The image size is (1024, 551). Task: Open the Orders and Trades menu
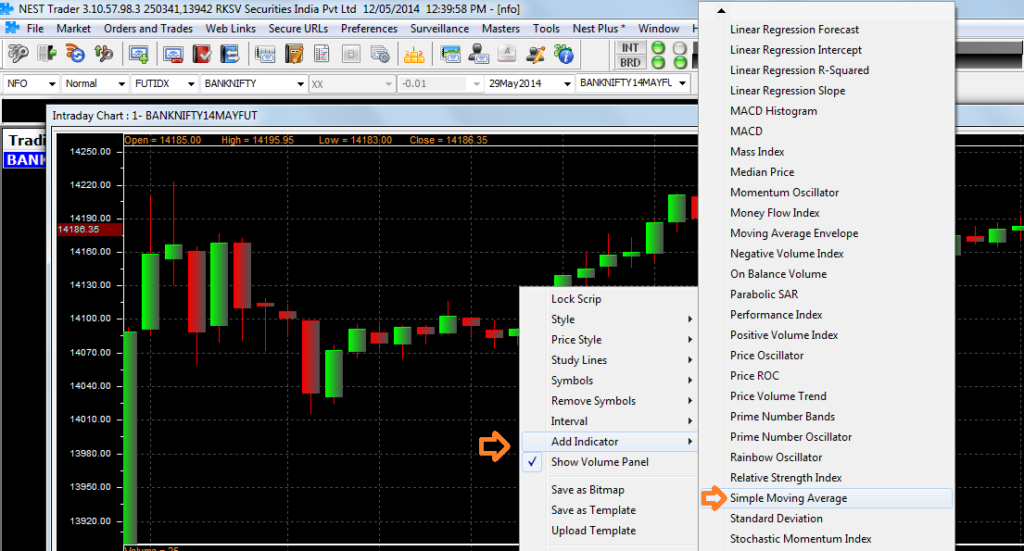148,29
